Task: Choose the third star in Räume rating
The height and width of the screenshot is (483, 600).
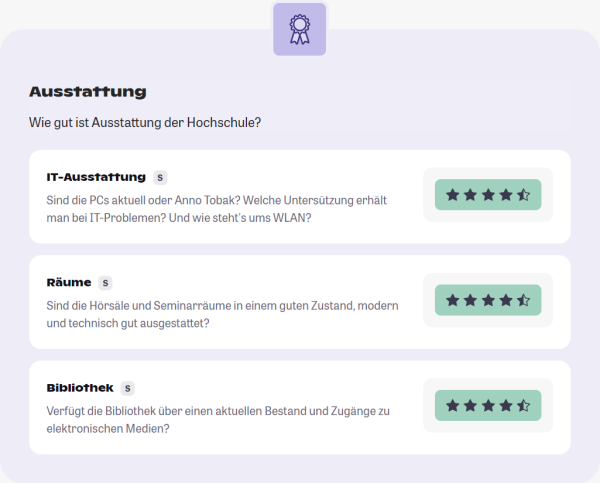Action: click(488, 300)
